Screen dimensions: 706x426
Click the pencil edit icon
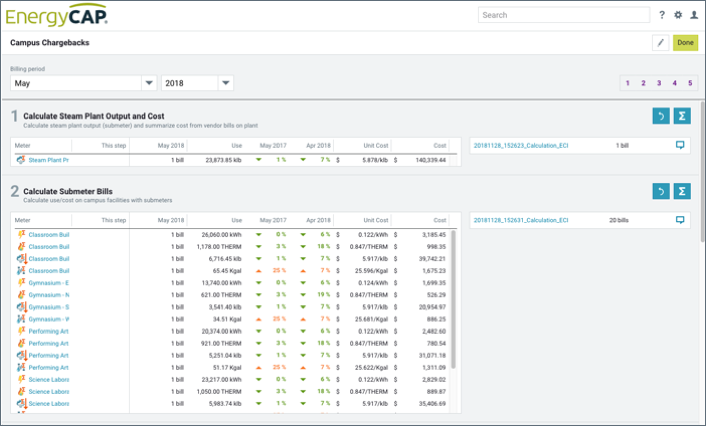pos(660,42)
